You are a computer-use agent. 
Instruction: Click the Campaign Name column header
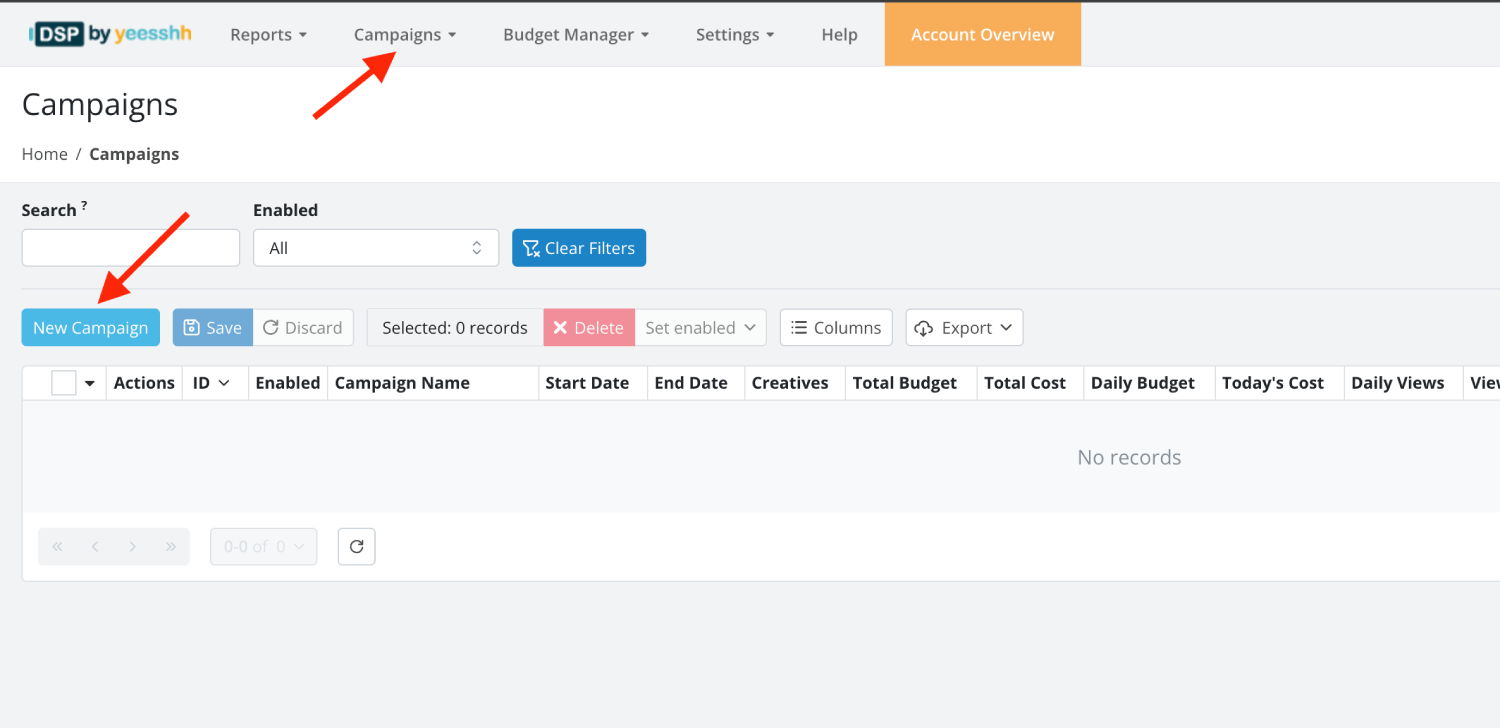(432, 383)
